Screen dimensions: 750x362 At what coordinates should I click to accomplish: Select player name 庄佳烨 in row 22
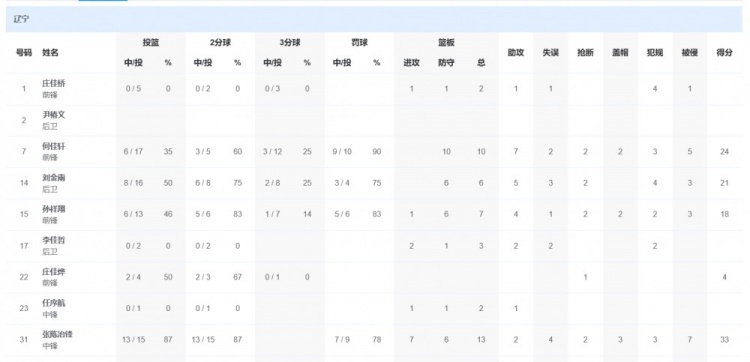point(54,272)
